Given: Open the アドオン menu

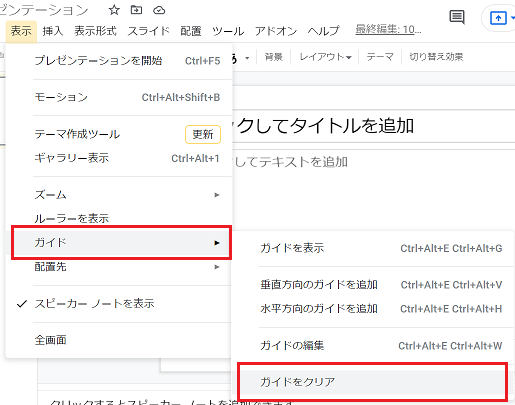Looking at the screenshot, I should [x=276, y=31].
